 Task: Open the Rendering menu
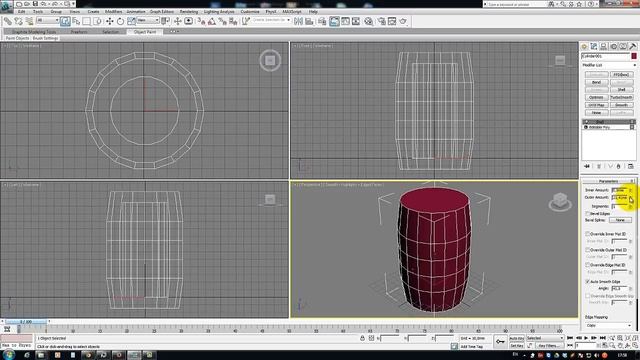click(x=189, y=12)
